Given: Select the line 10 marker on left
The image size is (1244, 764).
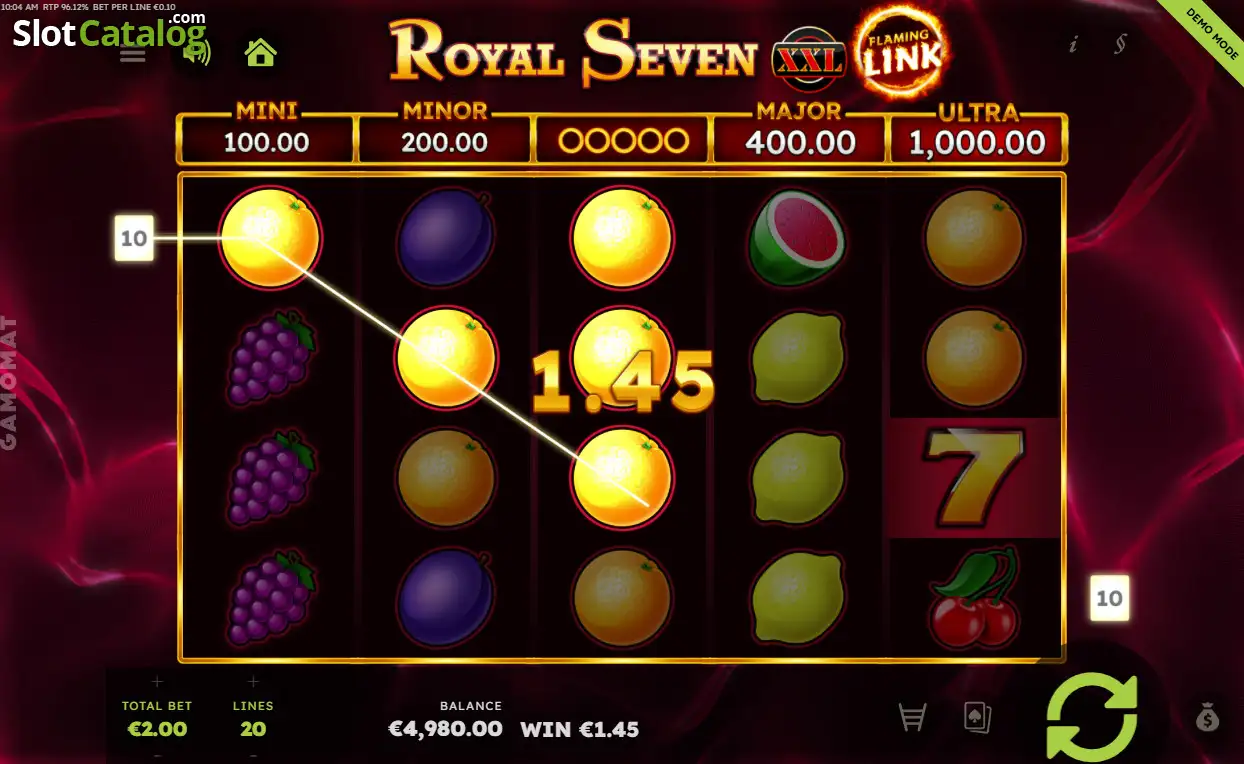Looking at the screenshot, I should coord(134,238).
